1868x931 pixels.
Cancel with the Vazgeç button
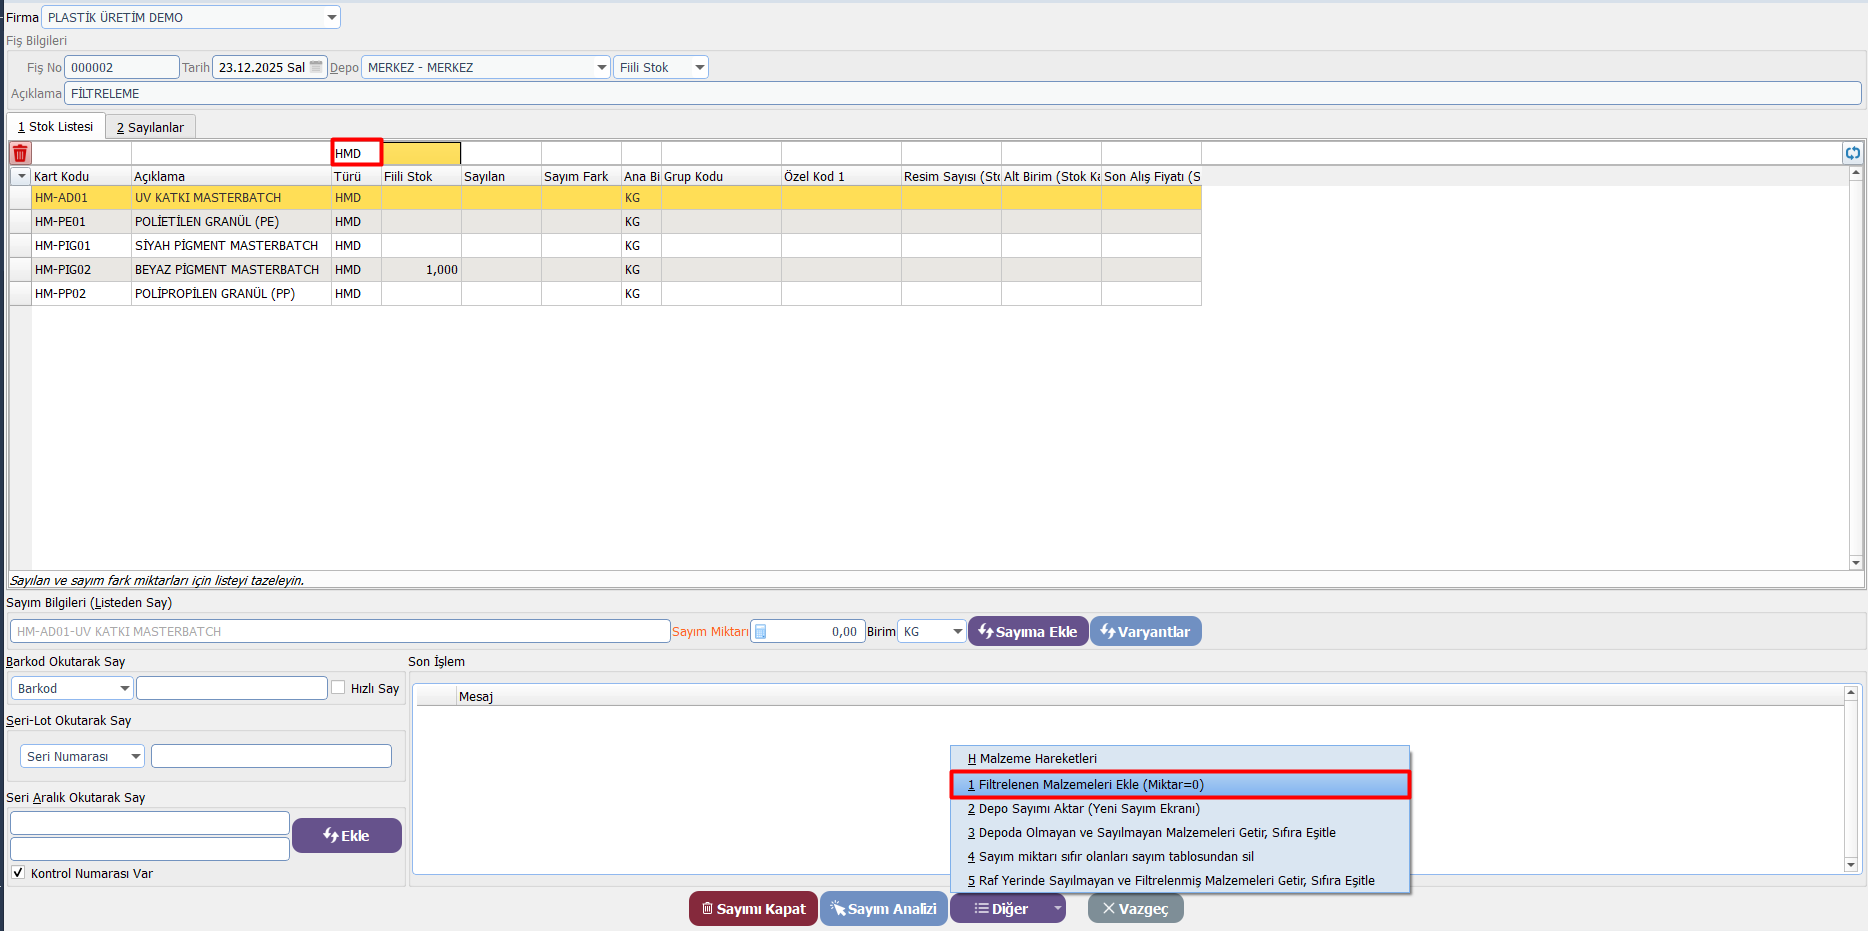pos(1135,909)
